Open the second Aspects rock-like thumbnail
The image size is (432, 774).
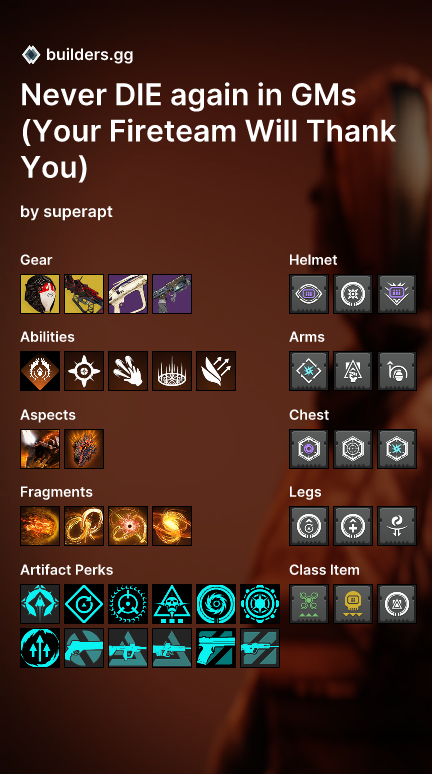point(84,449)
